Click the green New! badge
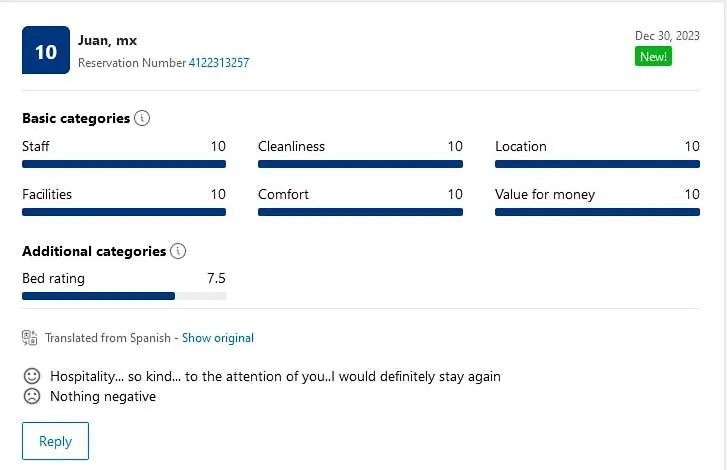 pos(653,57)
